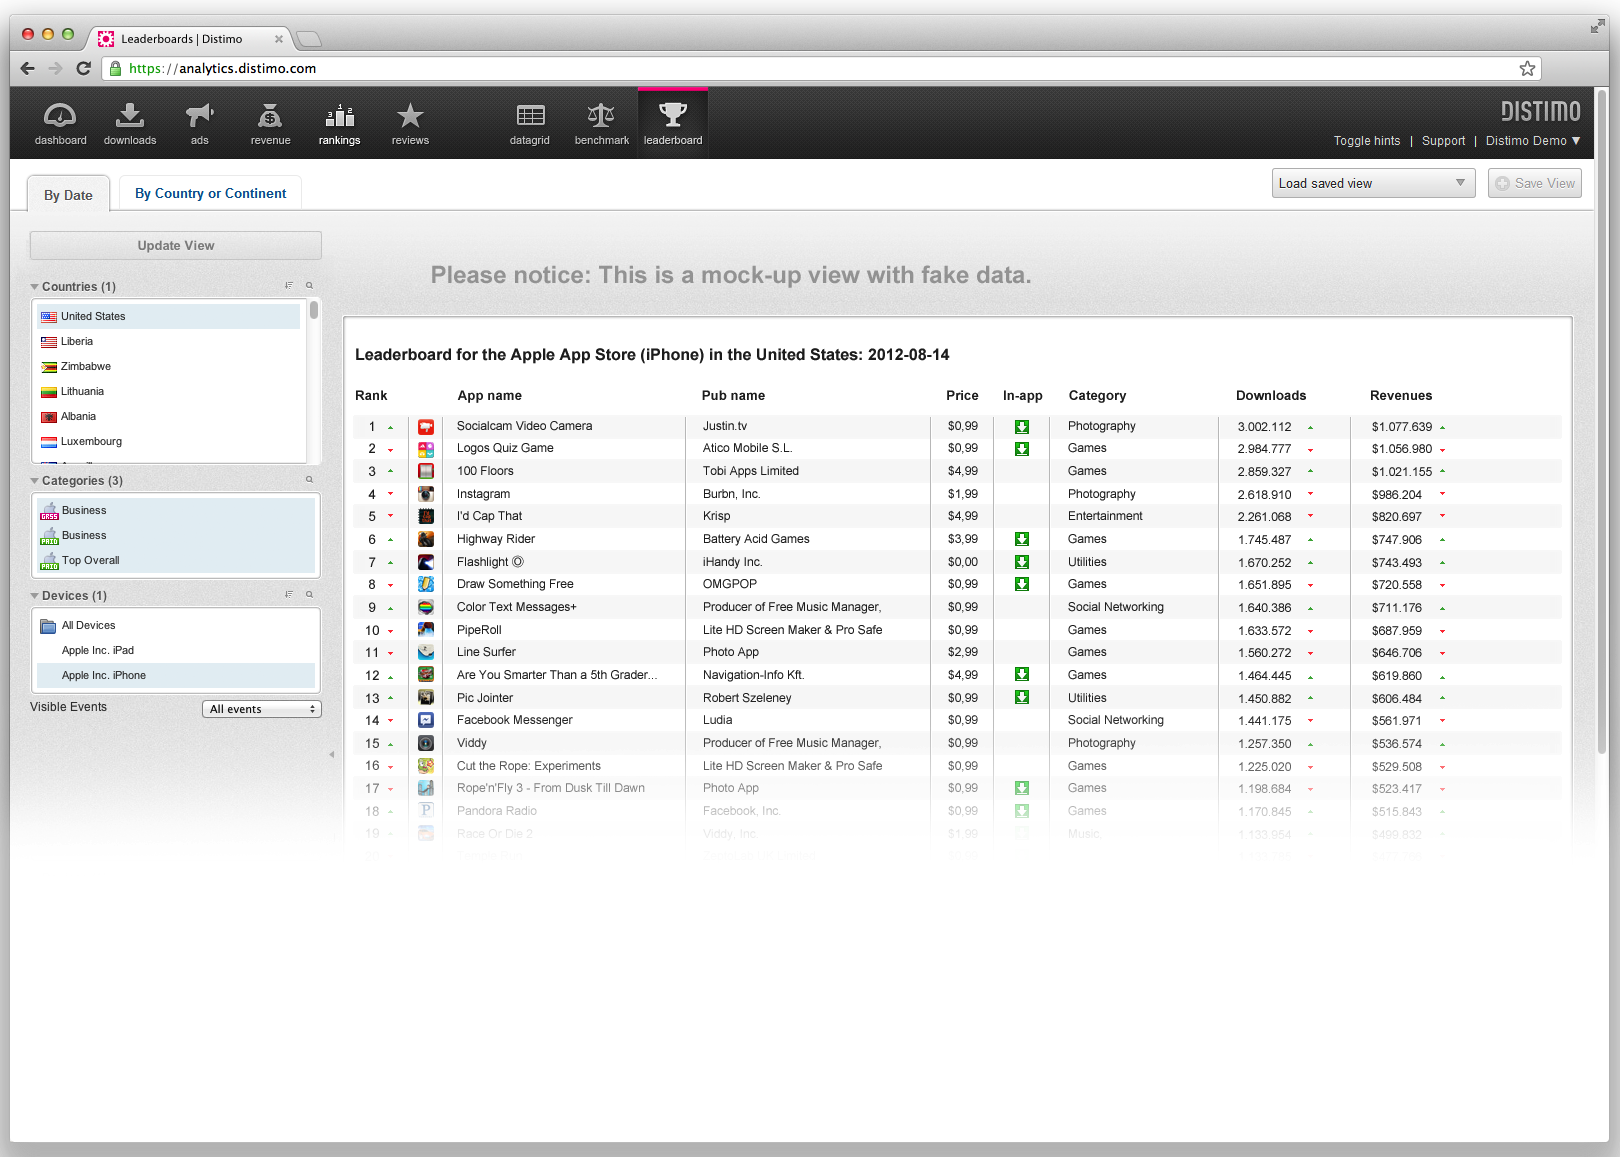
Task: Deselect Top Overall paid category
Action: [x=90, y=561]
